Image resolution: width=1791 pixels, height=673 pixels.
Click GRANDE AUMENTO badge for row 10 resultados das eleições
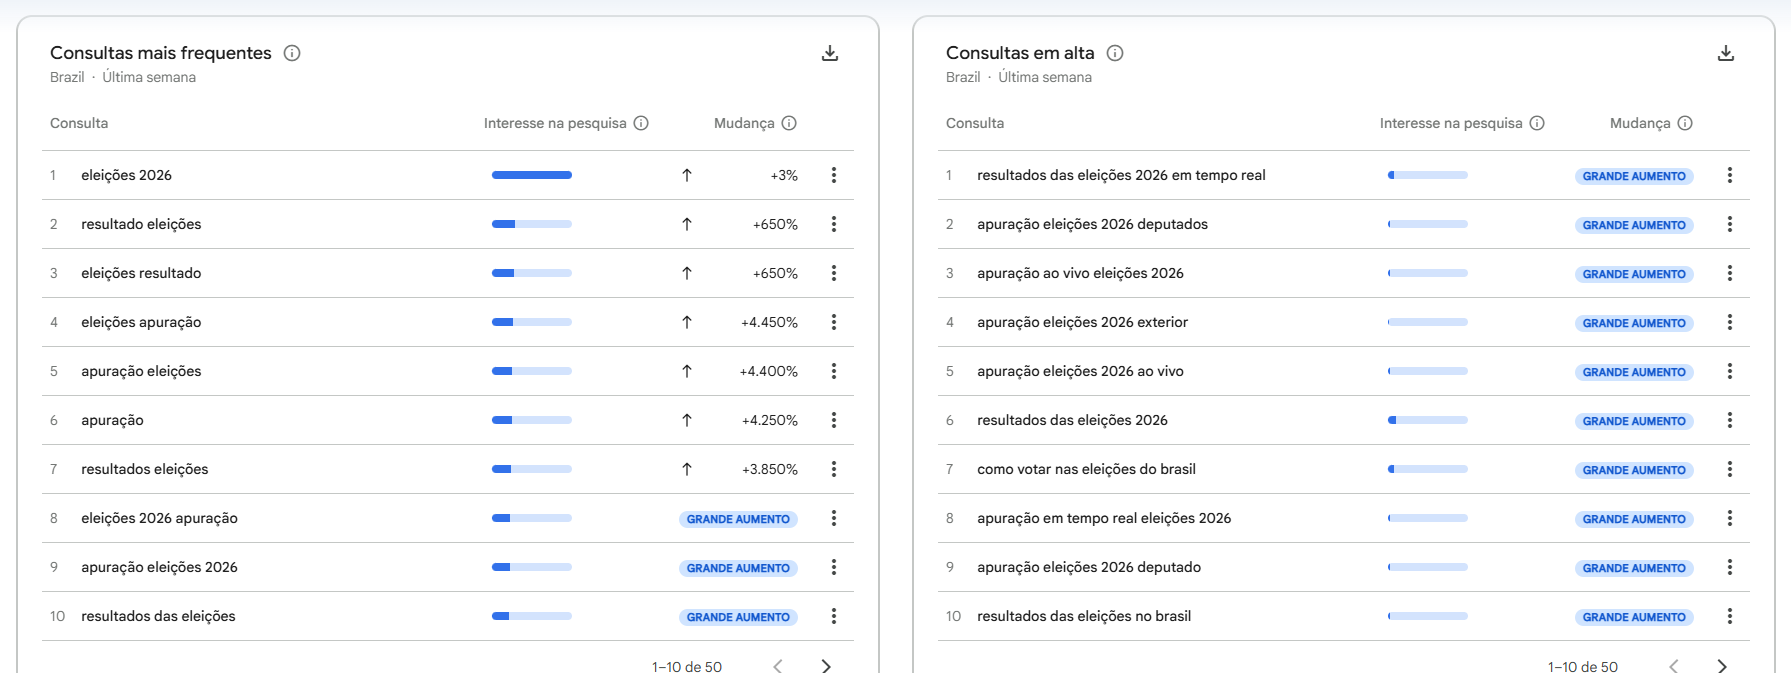[x=738, y=617]
